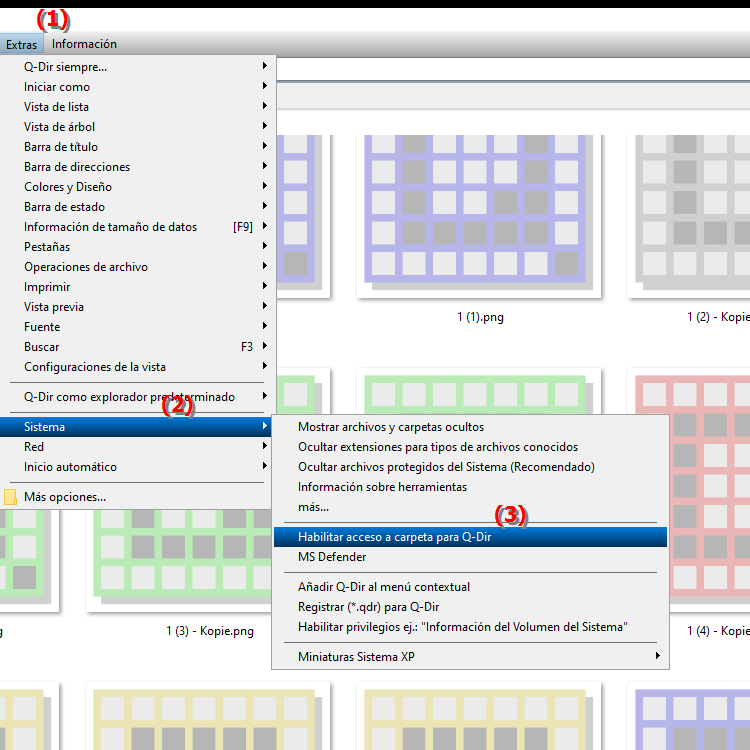Click arrow next to Pestañas entry

[265, 246]
